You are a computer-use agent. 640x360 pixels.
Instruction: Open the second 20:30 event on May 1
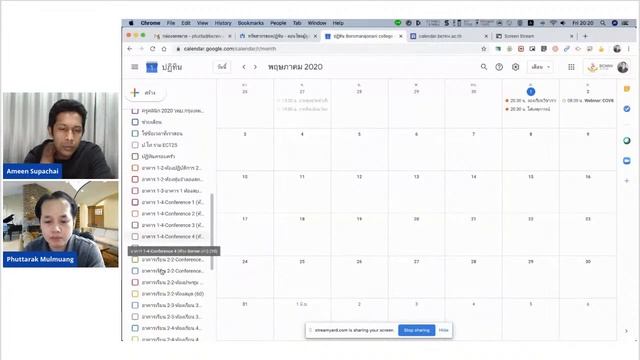pos(531,109)
